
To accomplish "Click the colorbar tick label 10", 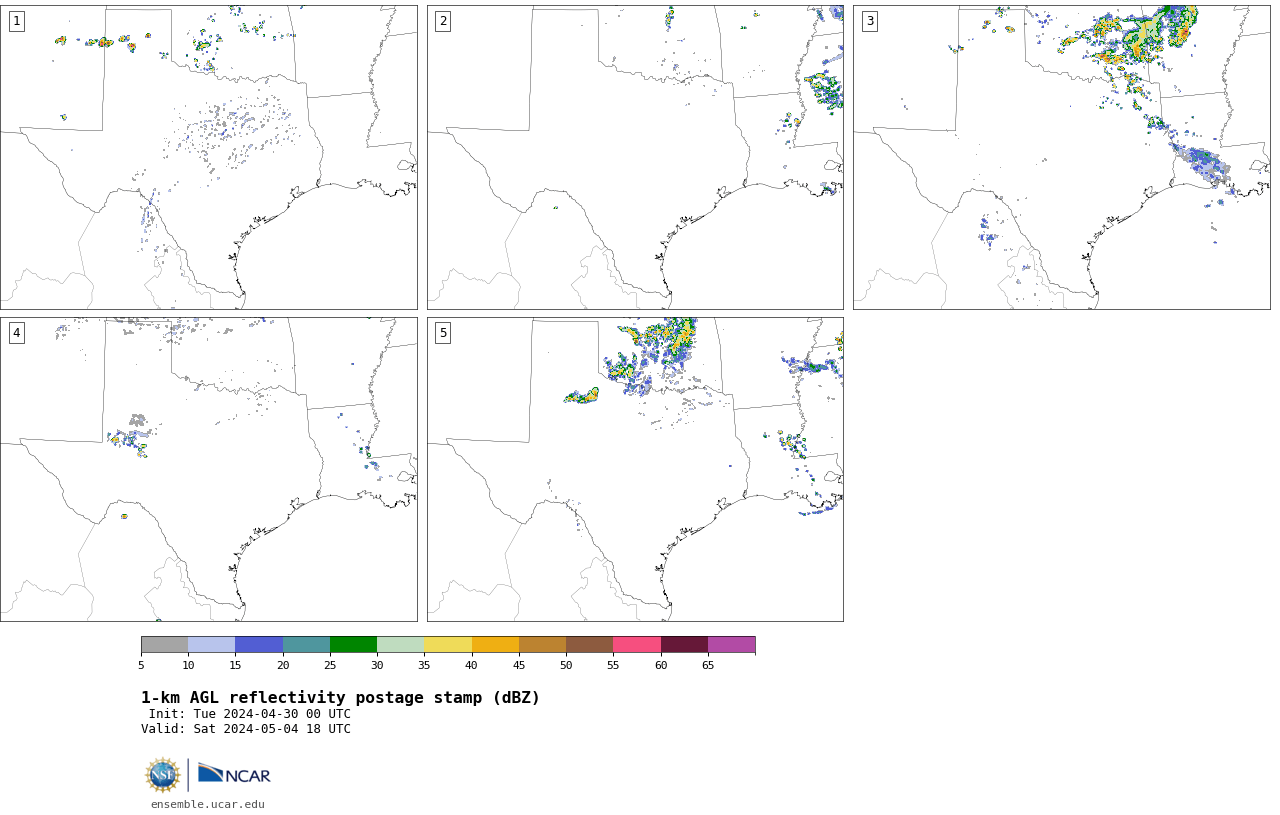I will click(x=188, y=665).
